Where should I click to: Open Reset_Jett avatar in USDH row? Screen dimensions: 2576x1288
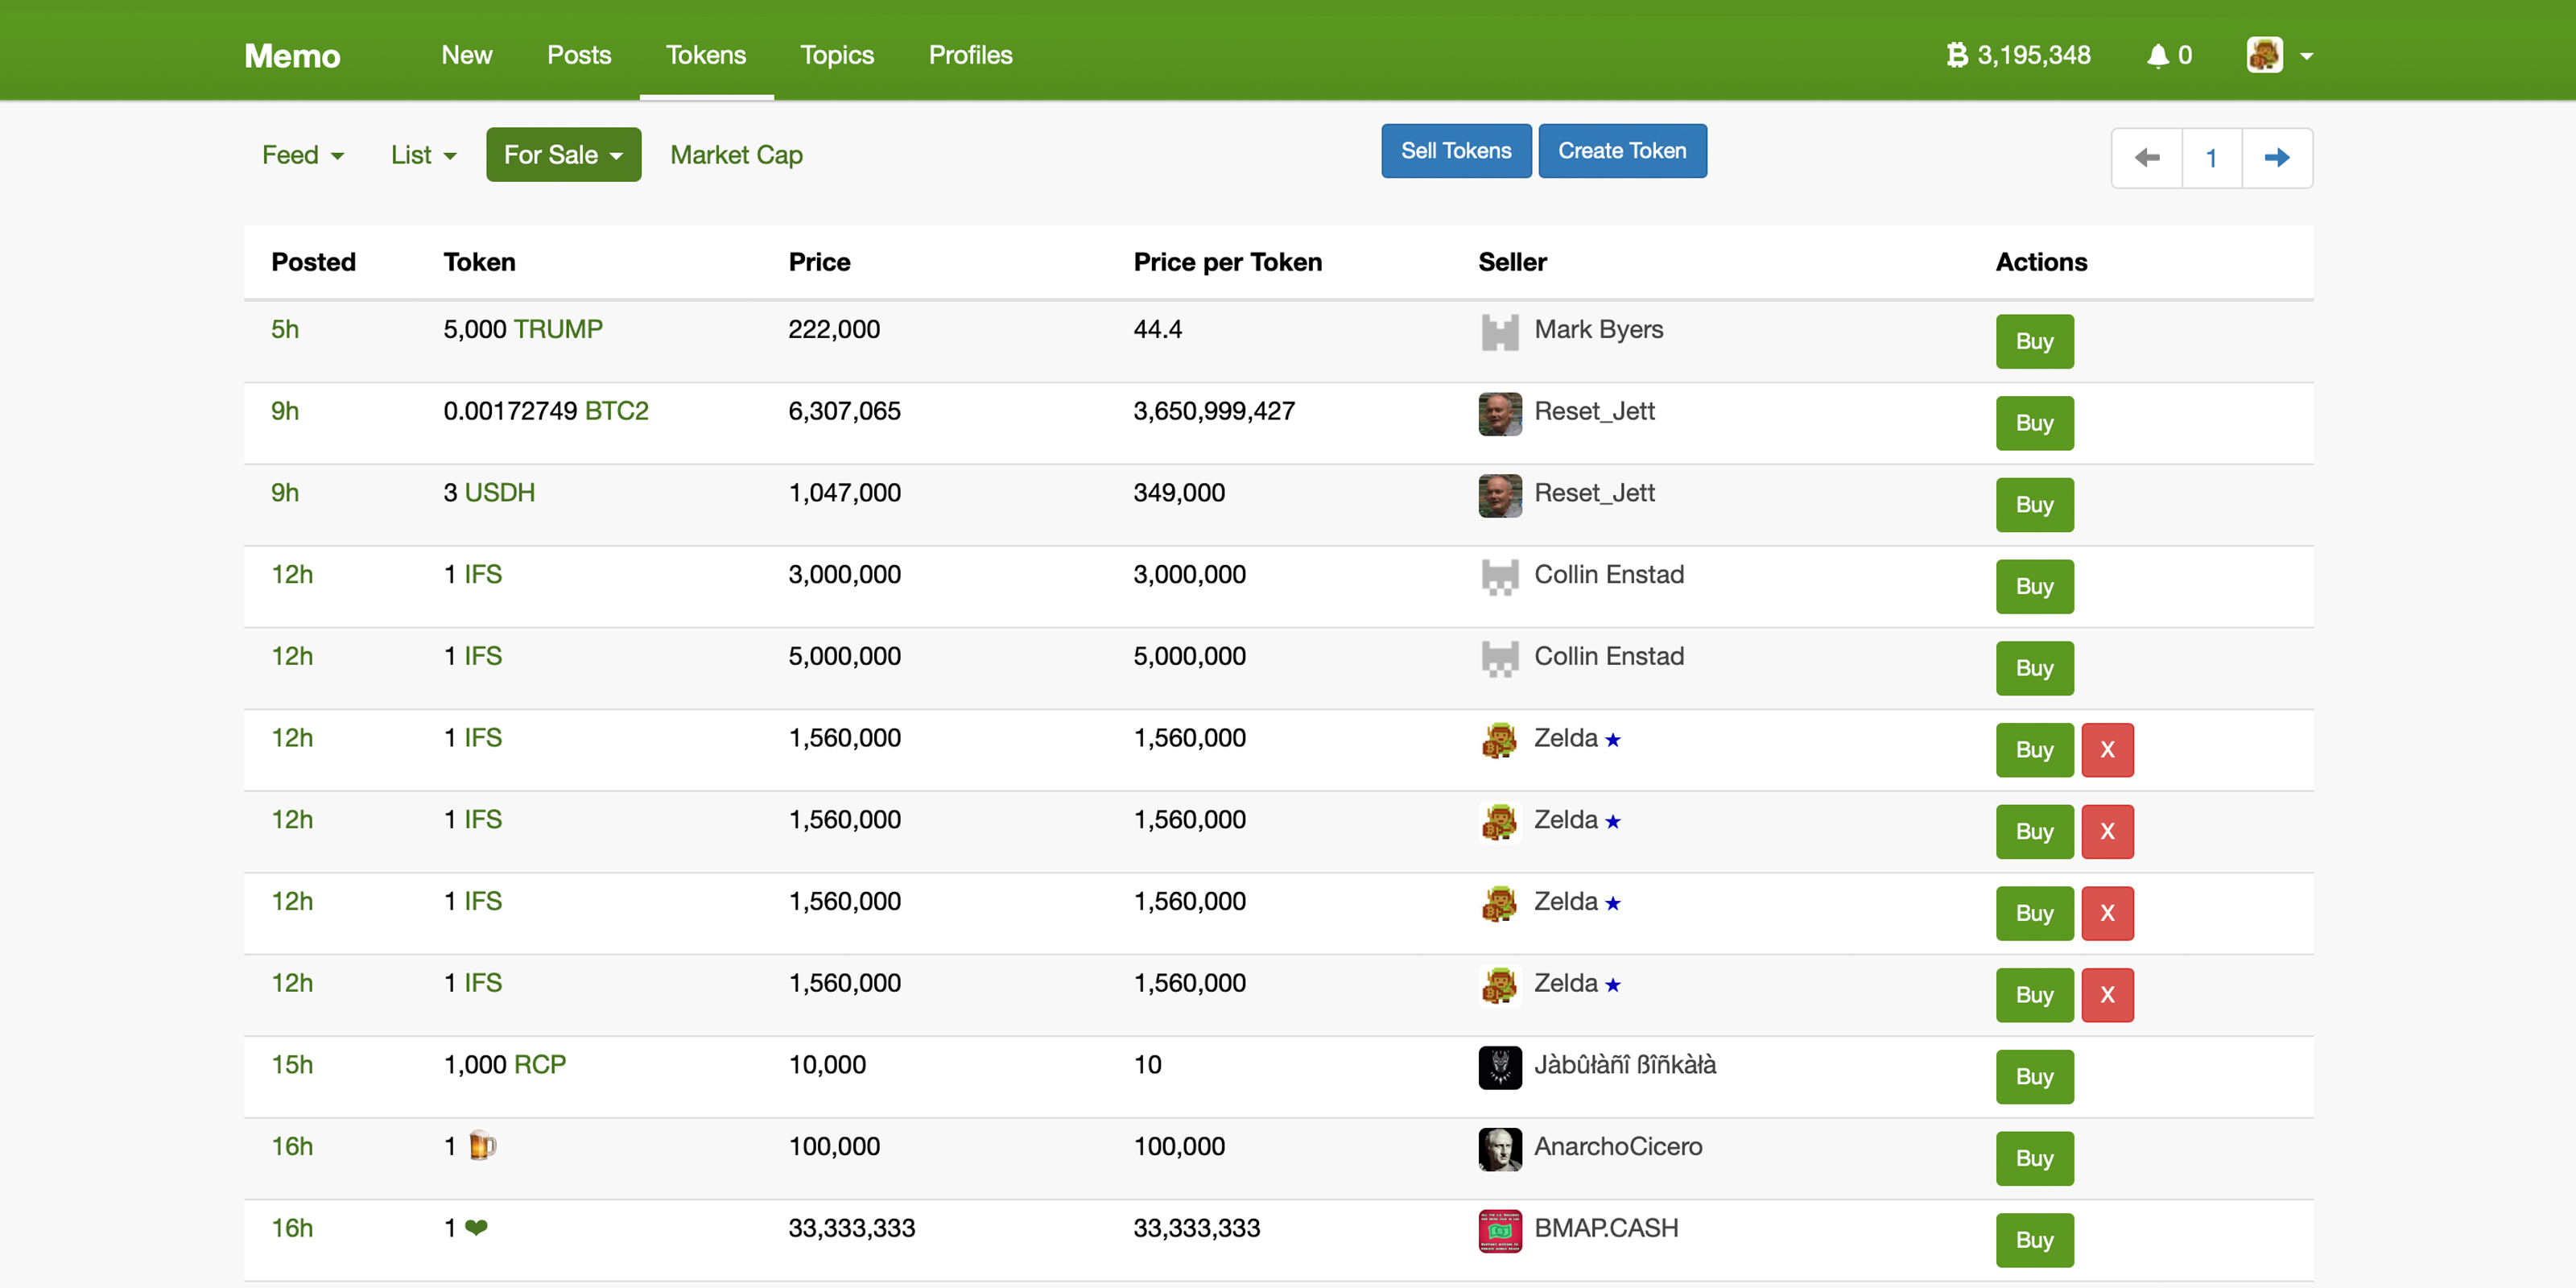(1500, 496)
